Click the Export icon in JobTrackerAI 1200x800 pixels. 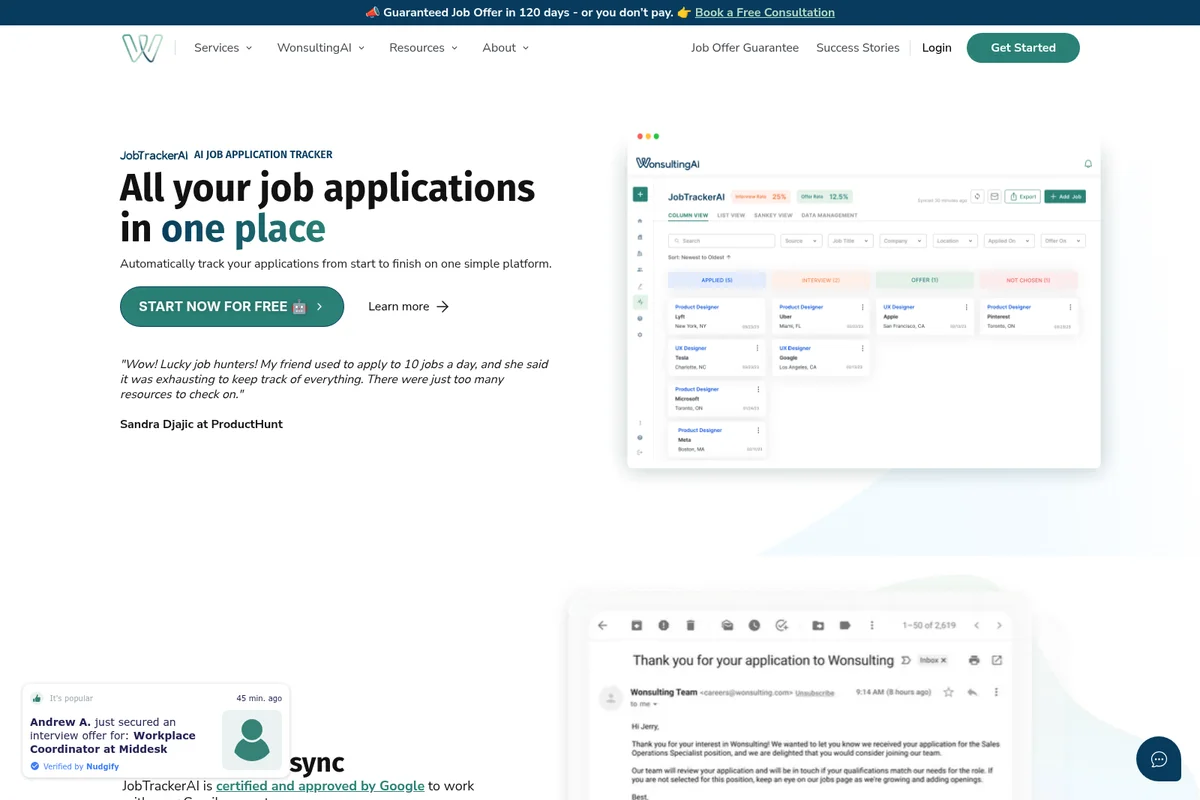(x=1022, y=197)
